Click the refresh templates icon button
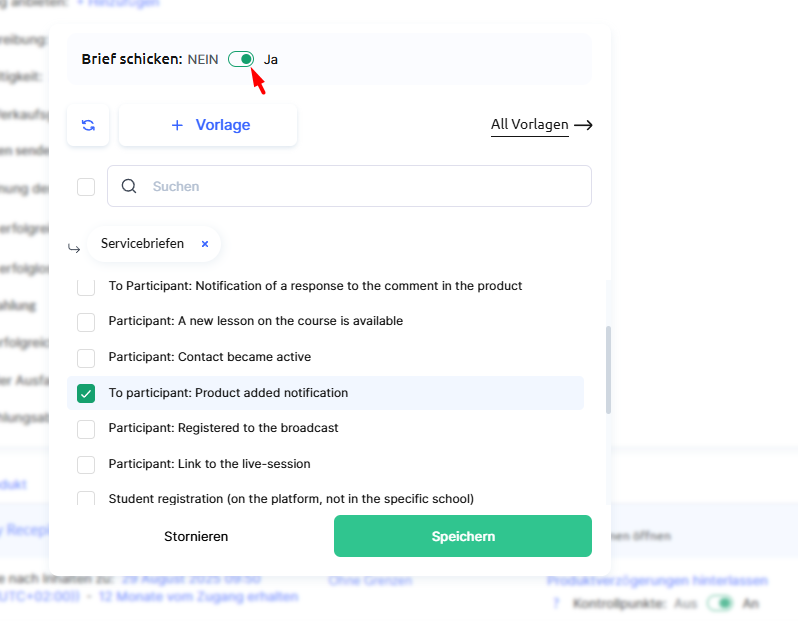Image resolution: width=798 pixels, height=621 pixels. (88, 125)
